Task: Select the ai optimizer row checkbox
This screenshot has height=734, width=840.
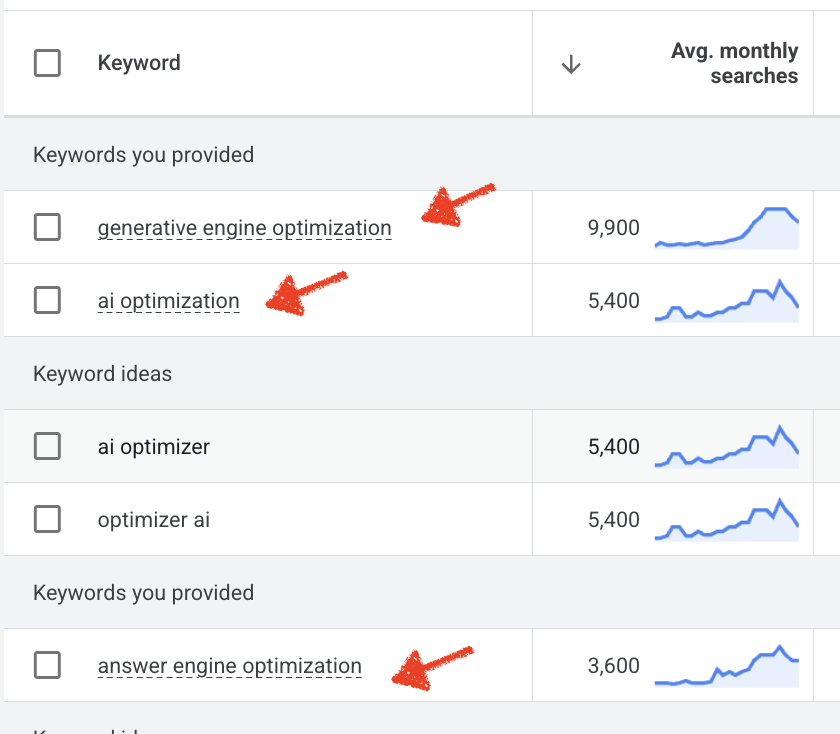Action: coord(47,446)
